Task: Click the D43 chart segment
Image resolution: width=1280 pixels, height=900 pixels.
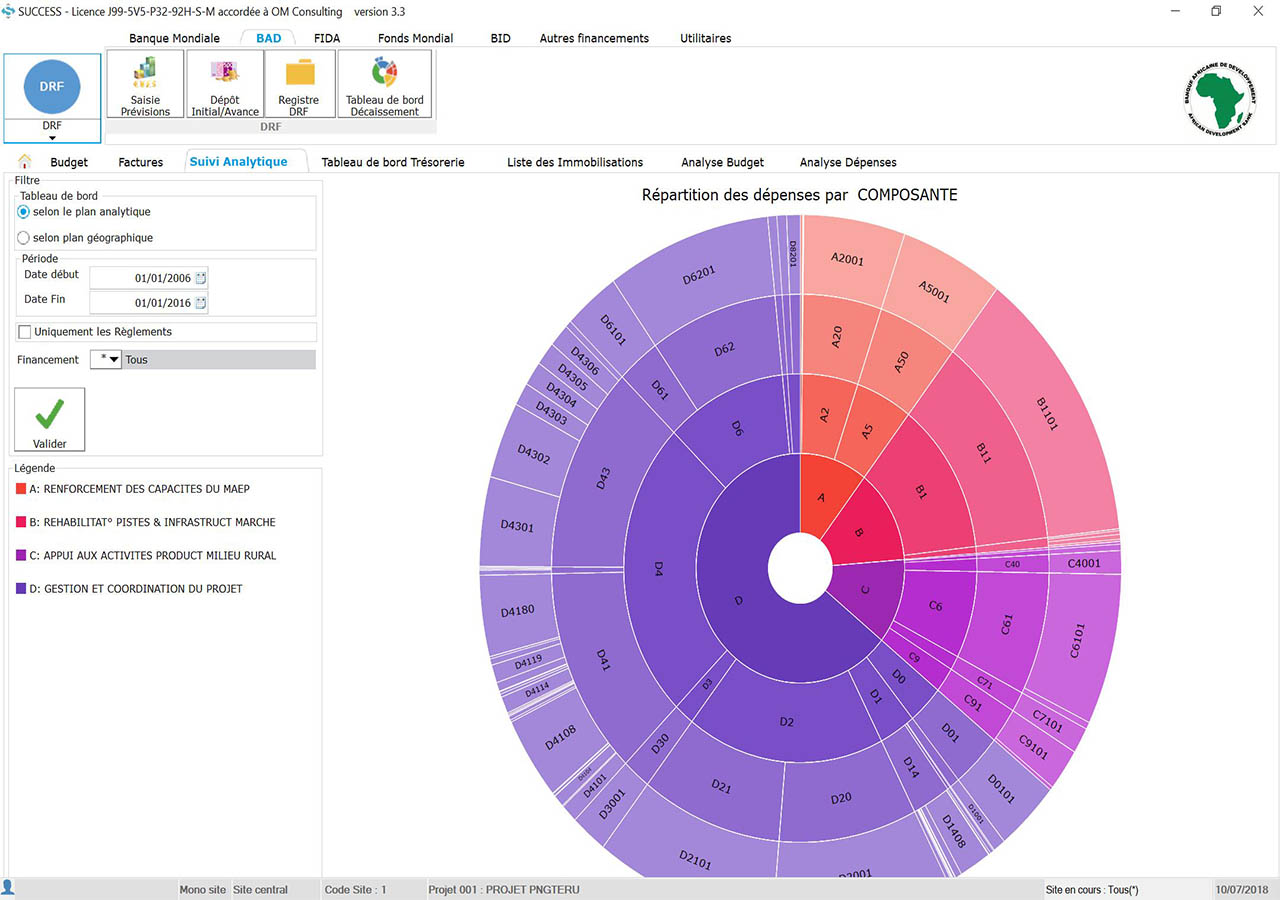Action: tap(603, 477)
